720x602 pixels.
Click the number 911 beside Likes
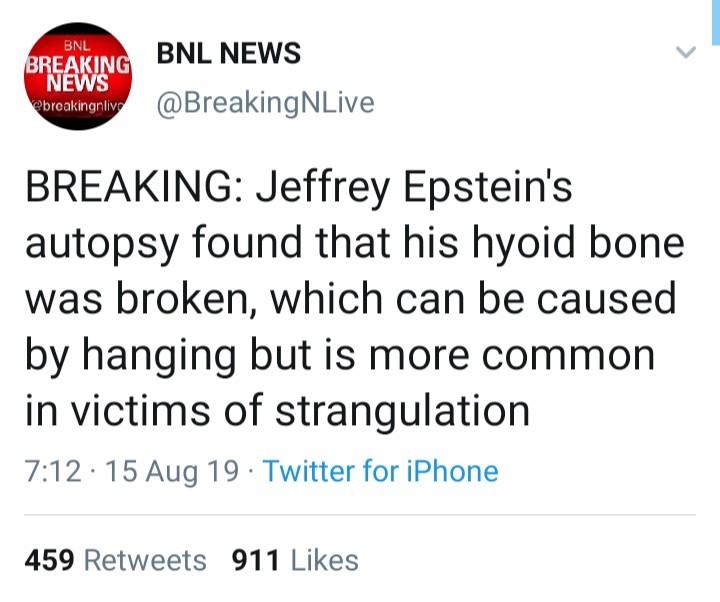[254, 560]
